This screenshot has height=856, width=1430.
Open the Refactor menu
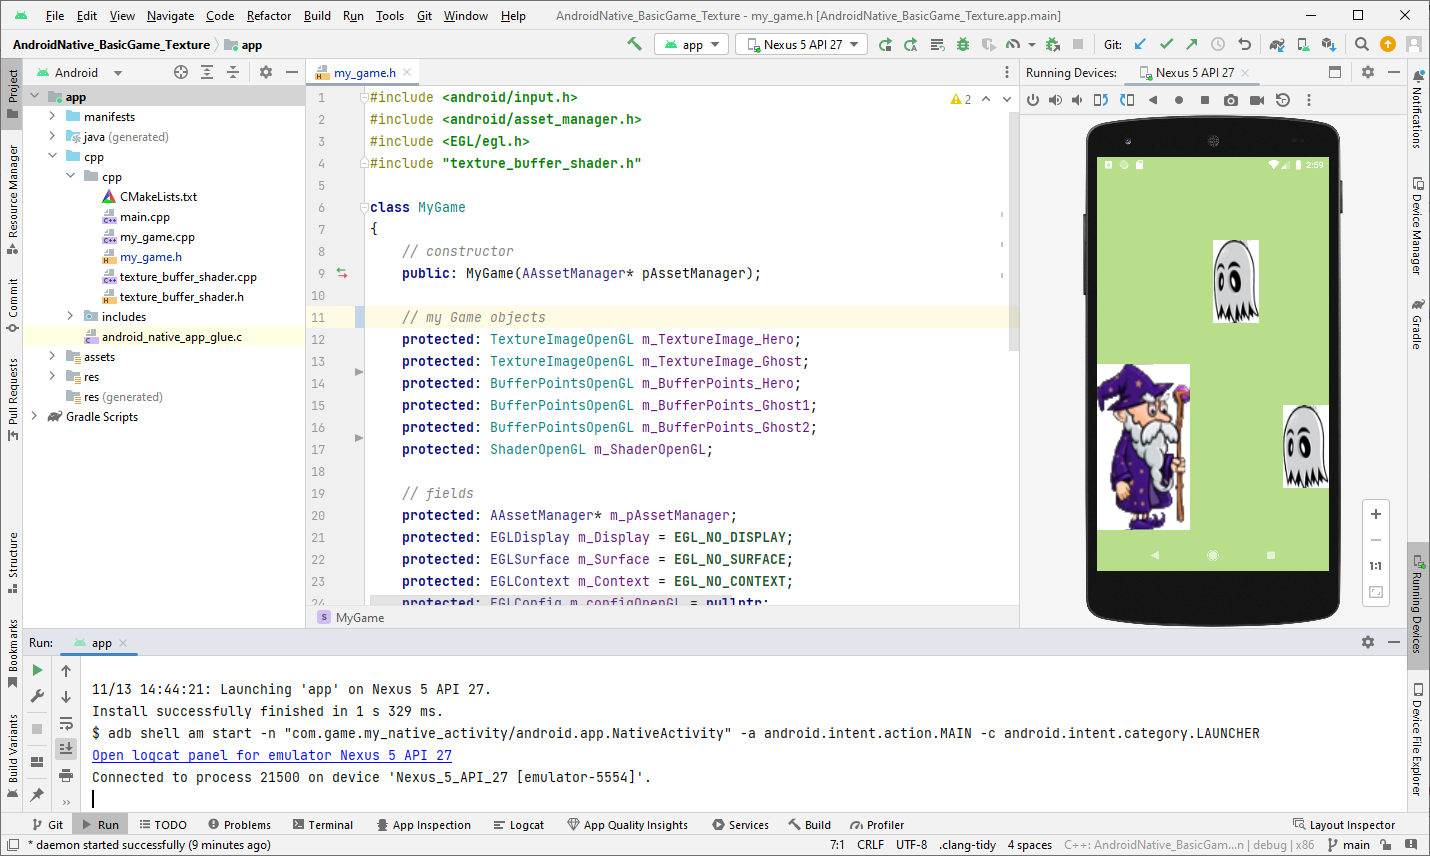click(269, 16)
